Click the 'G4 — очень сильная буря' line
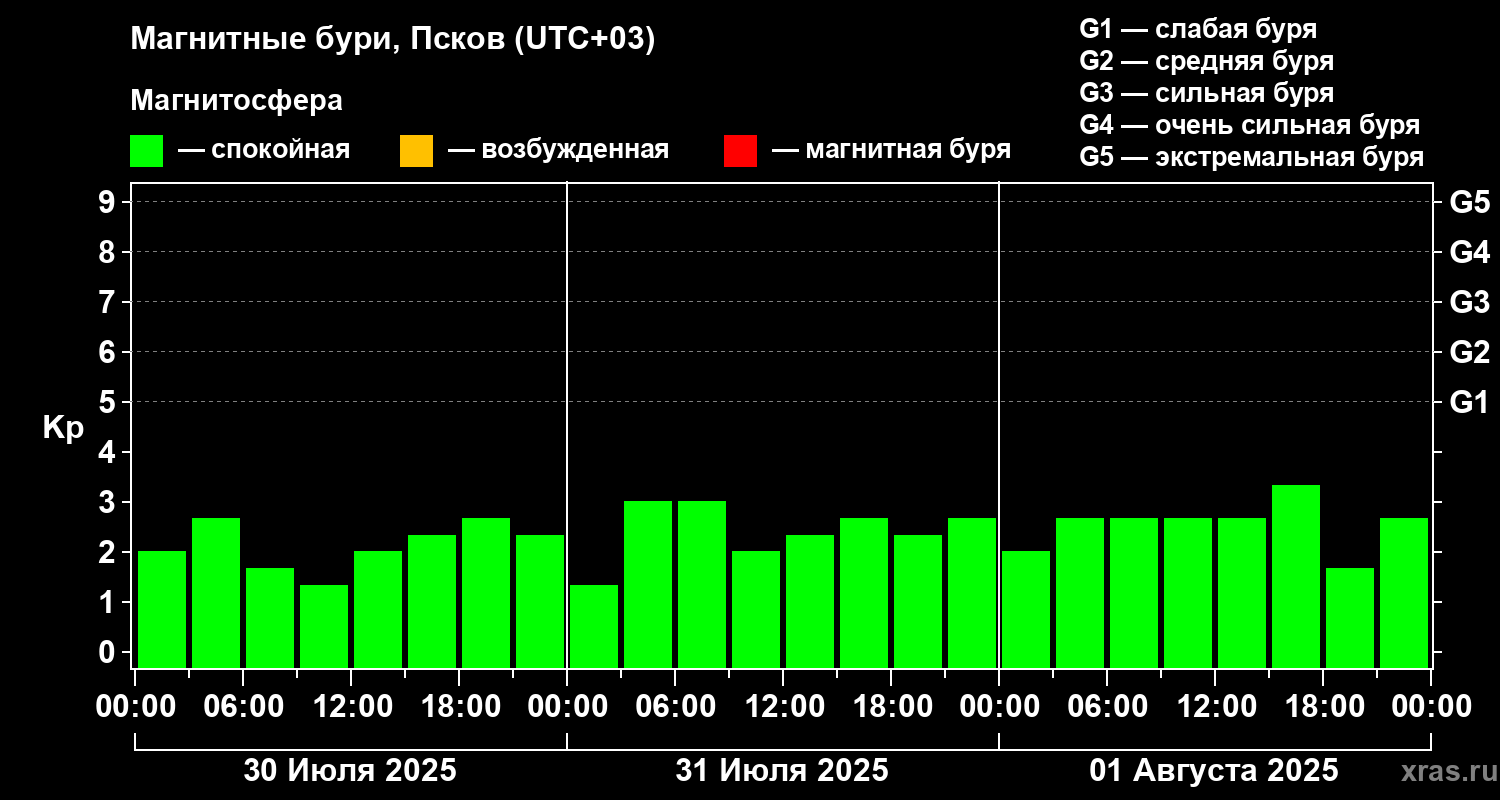Screen dimensions: 1500x800 click(x=1249, y=125)
